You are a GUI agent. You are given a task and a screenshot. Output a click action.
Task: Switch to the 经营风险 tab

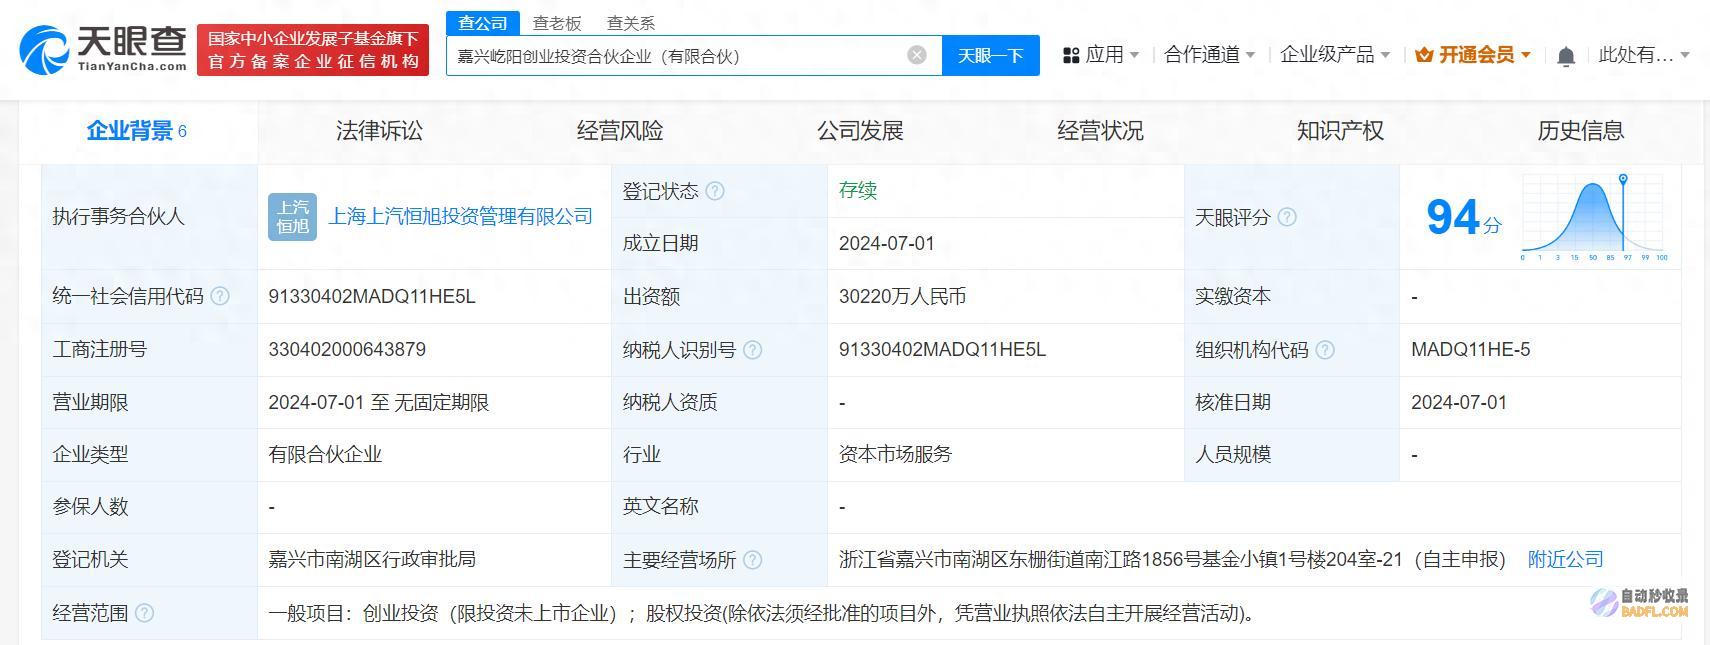tap(620, 131)
